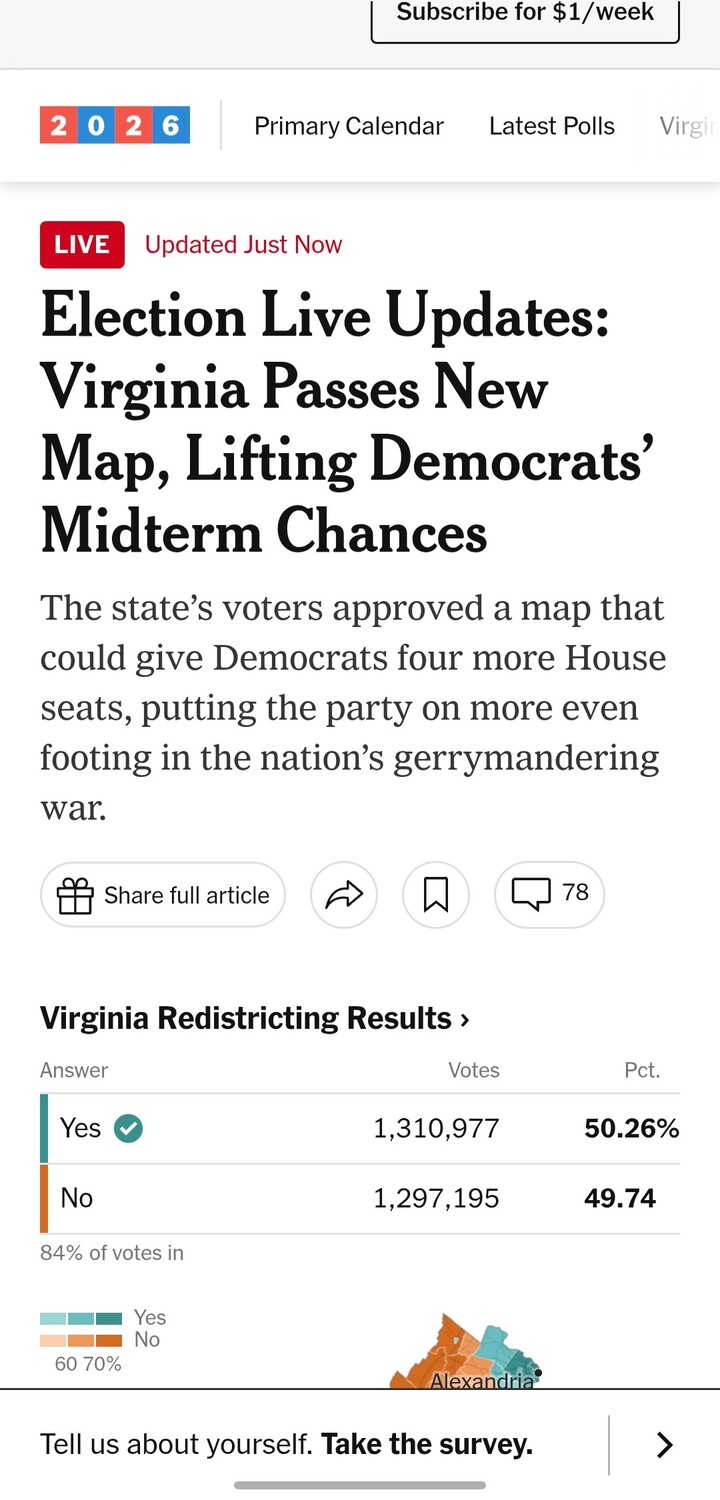720x1500 pixels.
Task: Select the partially visible Virginia tab
Action: click(x=688, y=126)
